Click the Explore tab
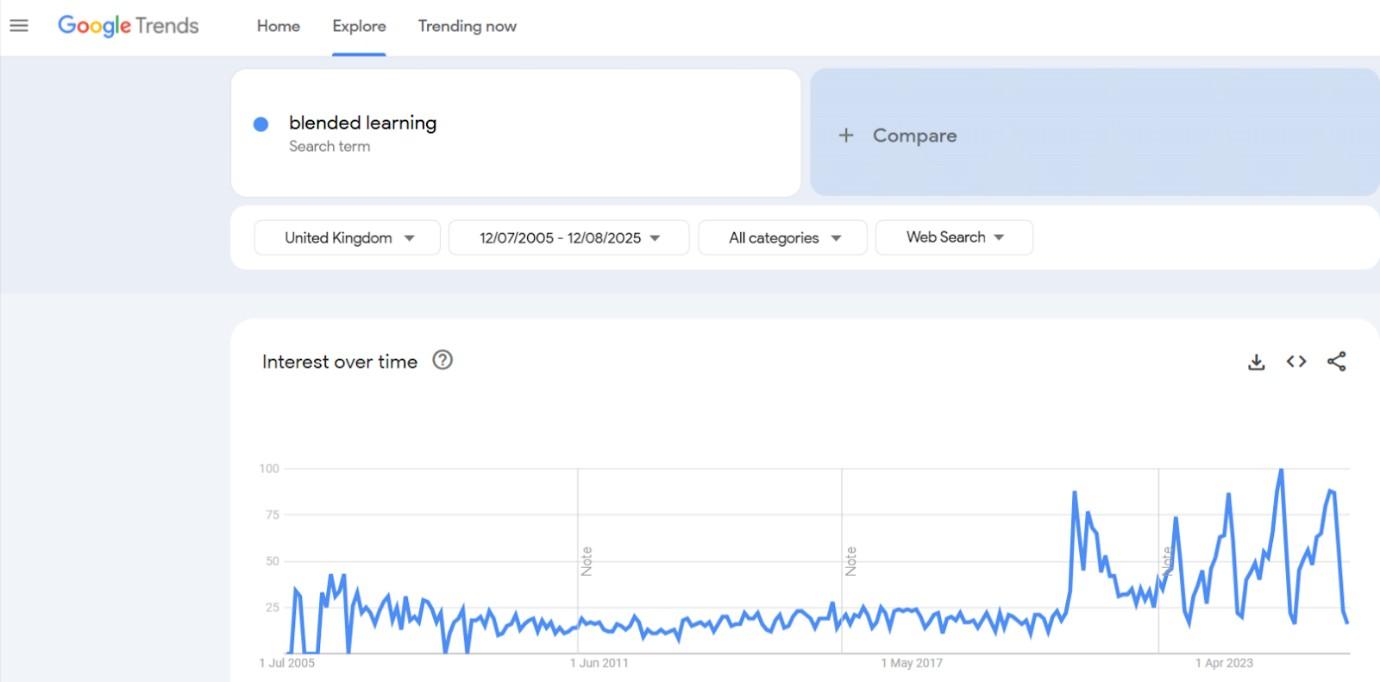Screen dimensions: 1380x682 359,26
